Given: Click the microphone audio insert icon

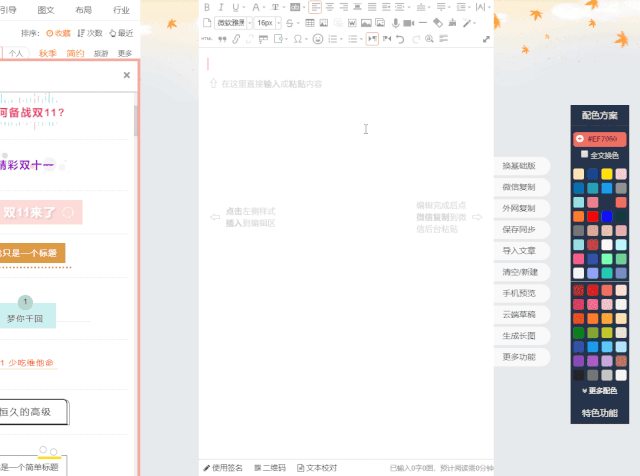Looking at the screenshot, I should pos(395,22).
